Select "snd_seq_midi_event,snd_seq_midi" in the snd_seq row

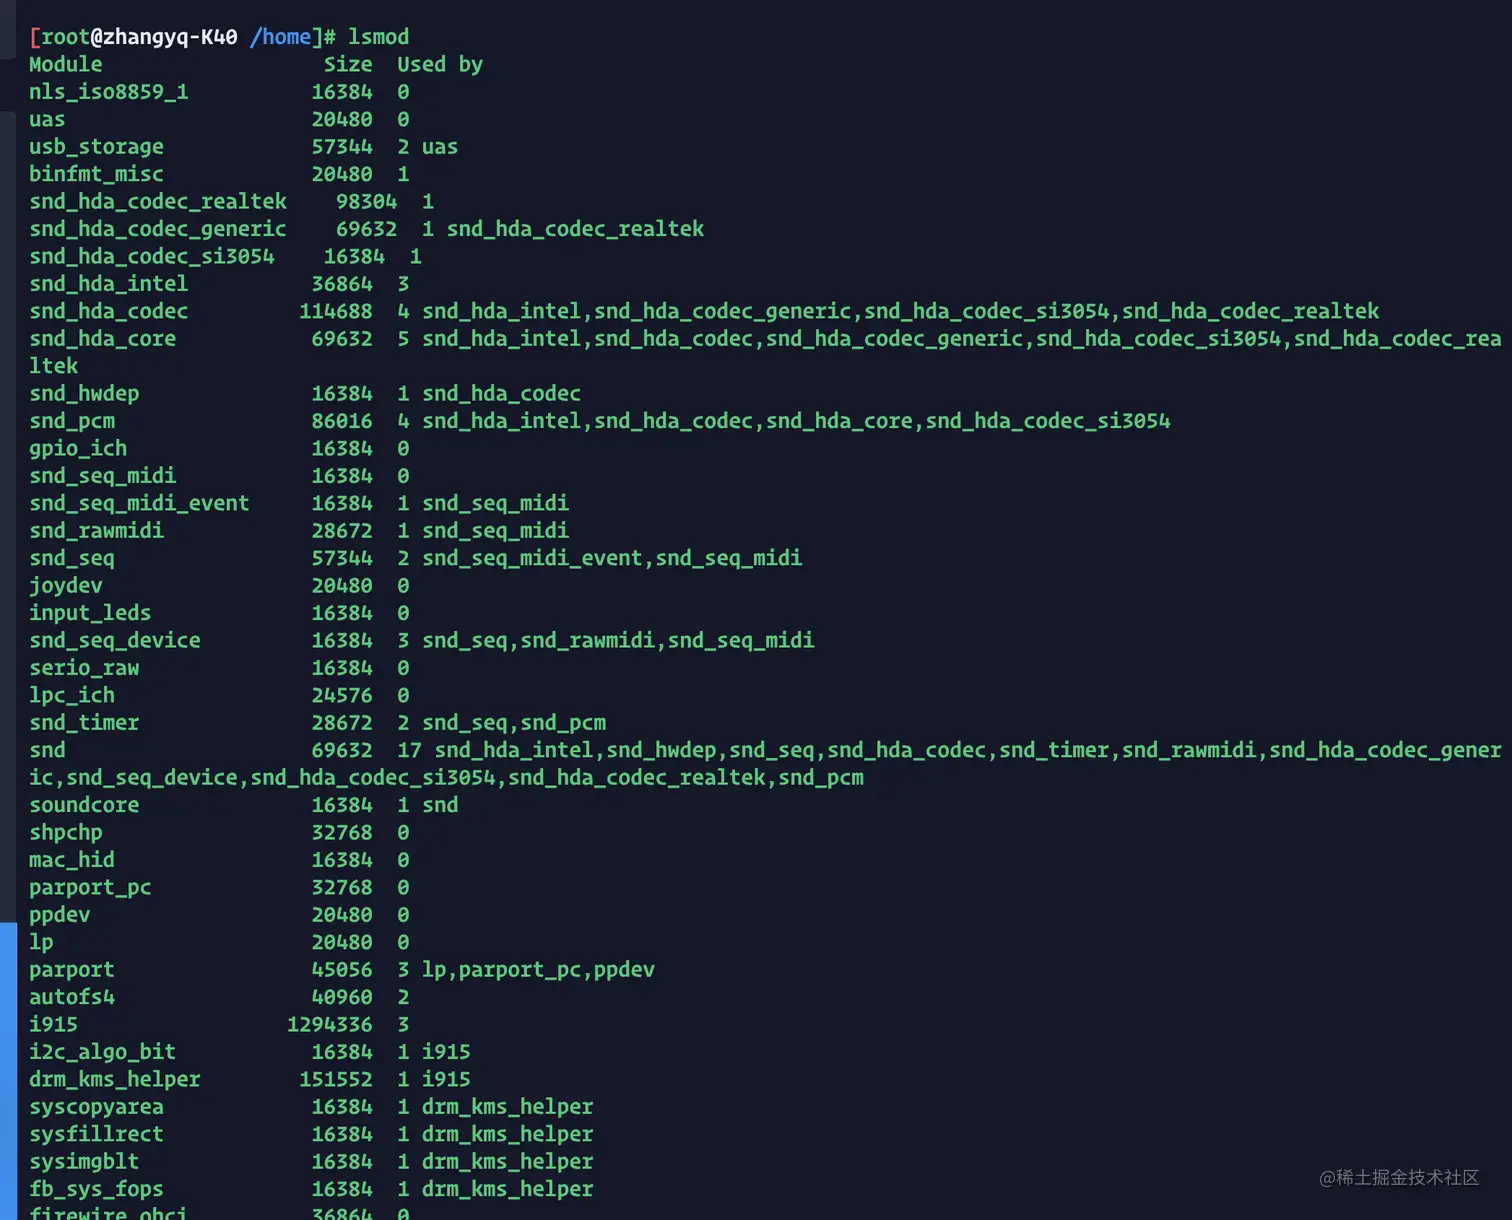pyautogui.click(x=612, y=558)
